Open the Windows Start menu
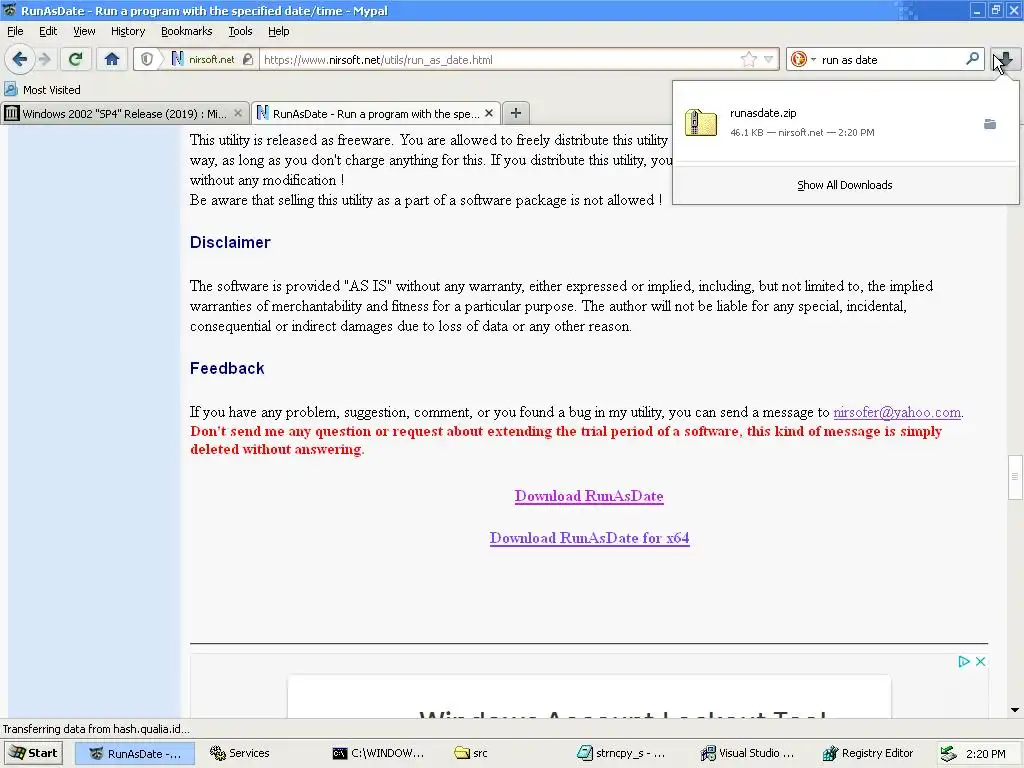This screenshot has width=1024, height=768. [x=33, y=753]
